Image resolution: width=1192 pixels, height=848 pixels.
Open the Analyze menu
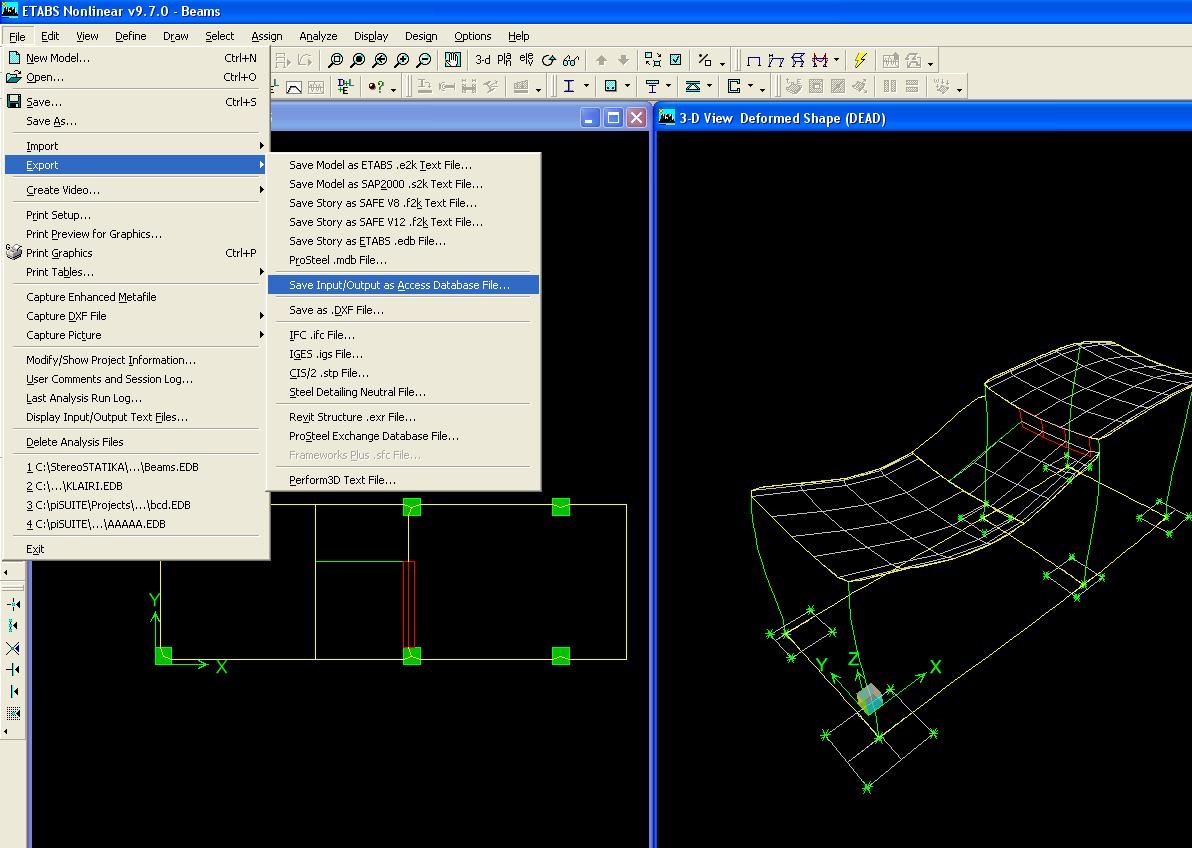coord(318,36)
